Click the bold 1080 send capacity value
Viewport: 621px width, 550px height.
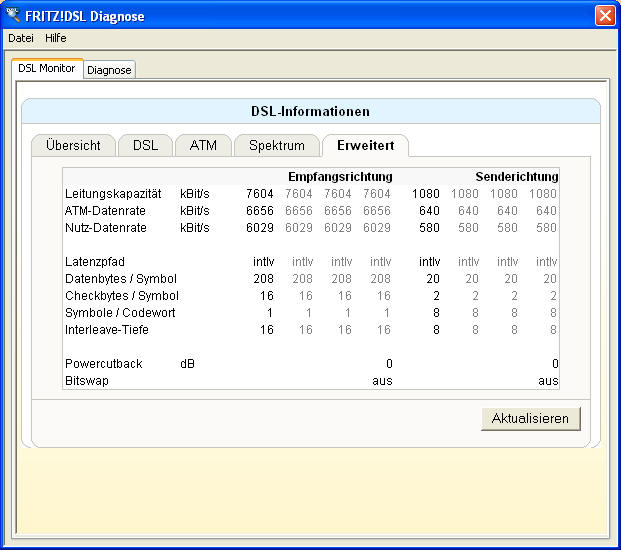coord(426,194)
